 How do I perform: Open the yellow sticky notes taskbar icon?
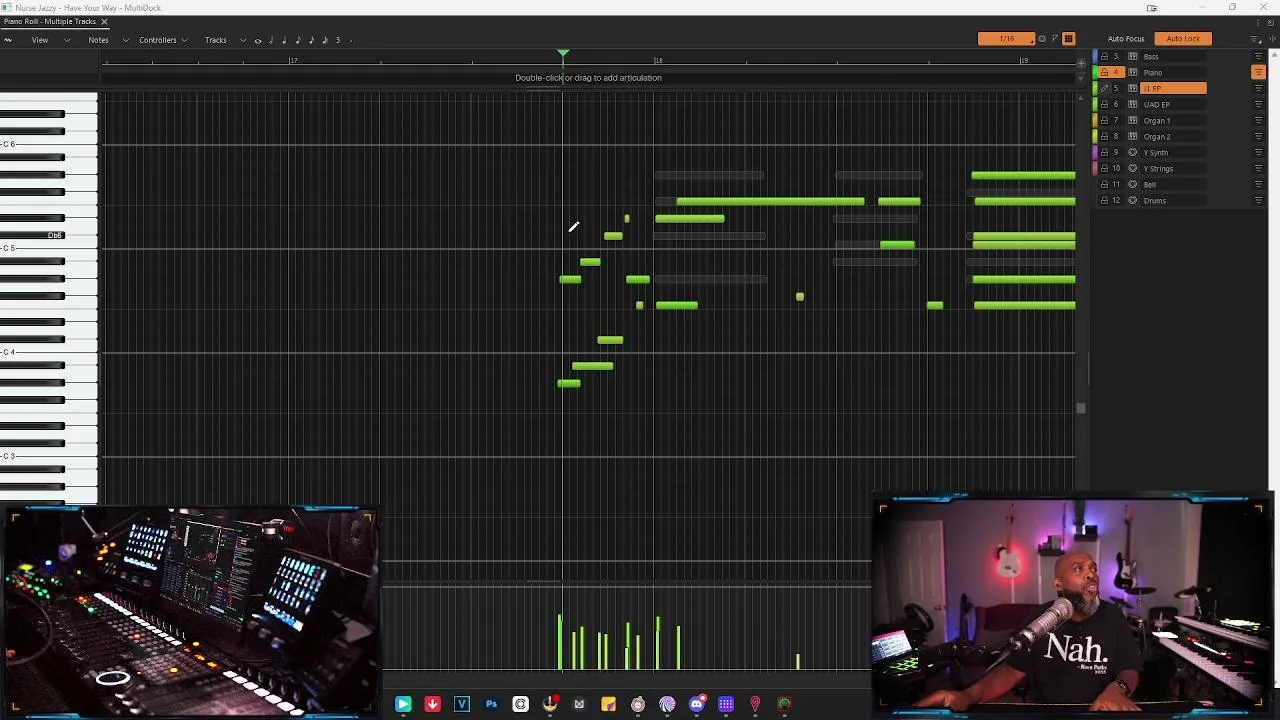click(608, 705)
